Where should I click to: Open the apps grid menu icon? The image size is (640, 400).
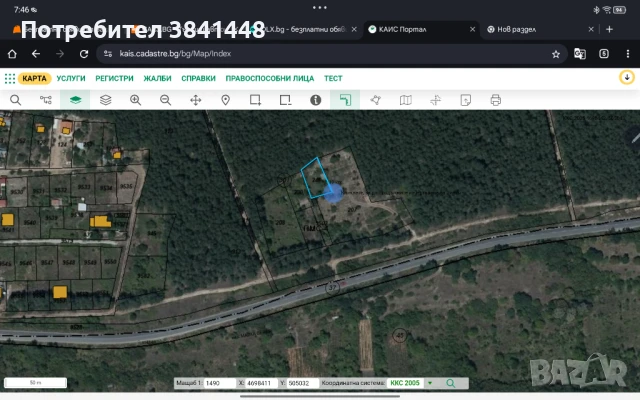[10, 78]
